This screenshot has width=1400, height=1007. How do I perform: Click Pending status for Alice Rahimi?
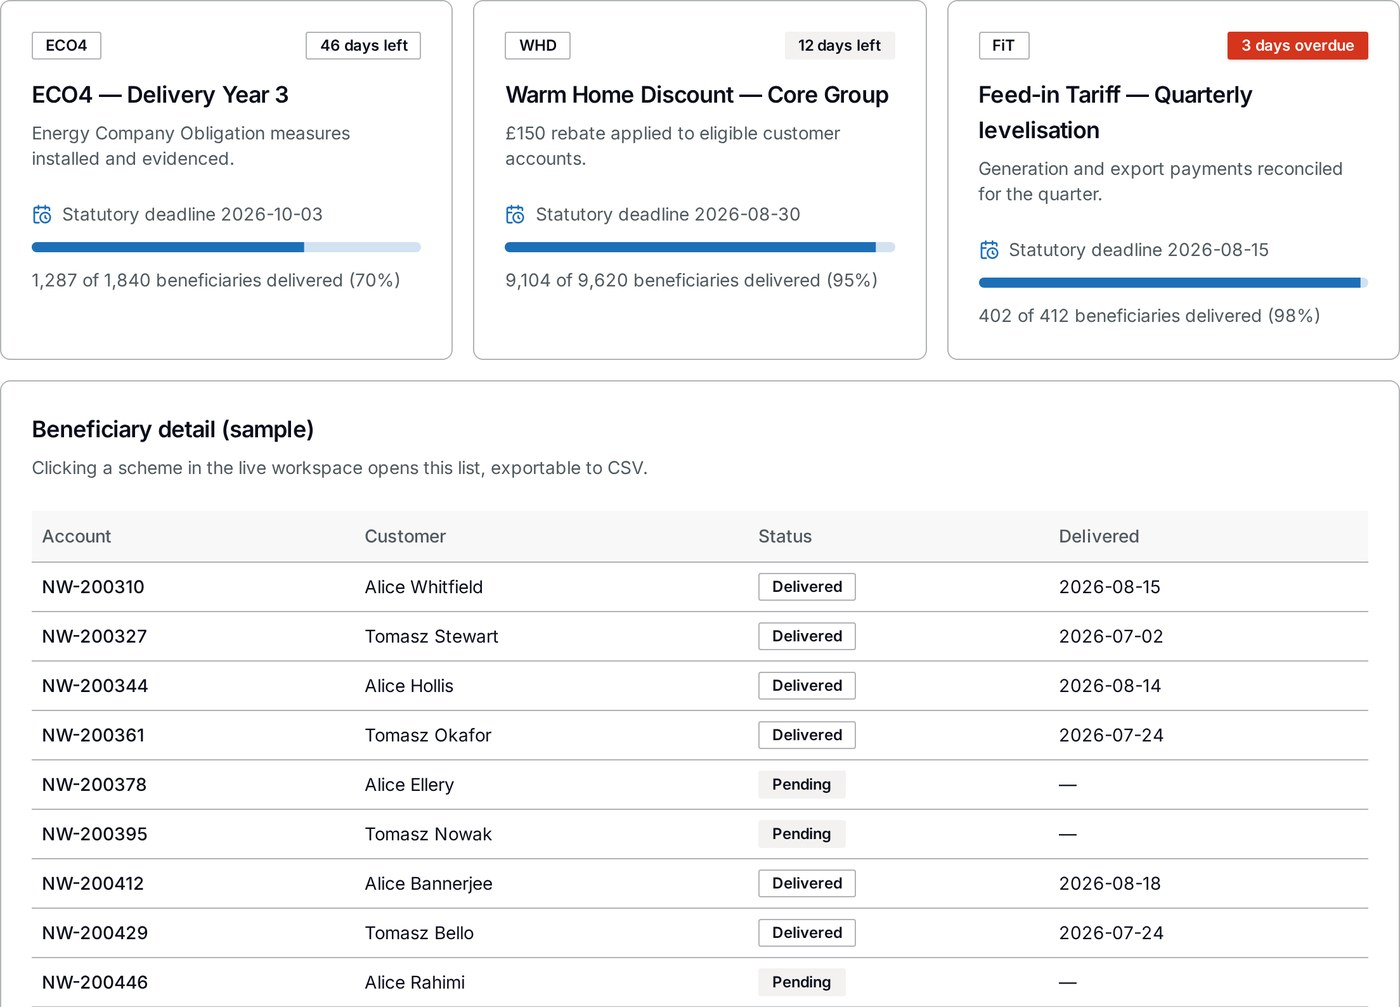(x=801, y=983)
